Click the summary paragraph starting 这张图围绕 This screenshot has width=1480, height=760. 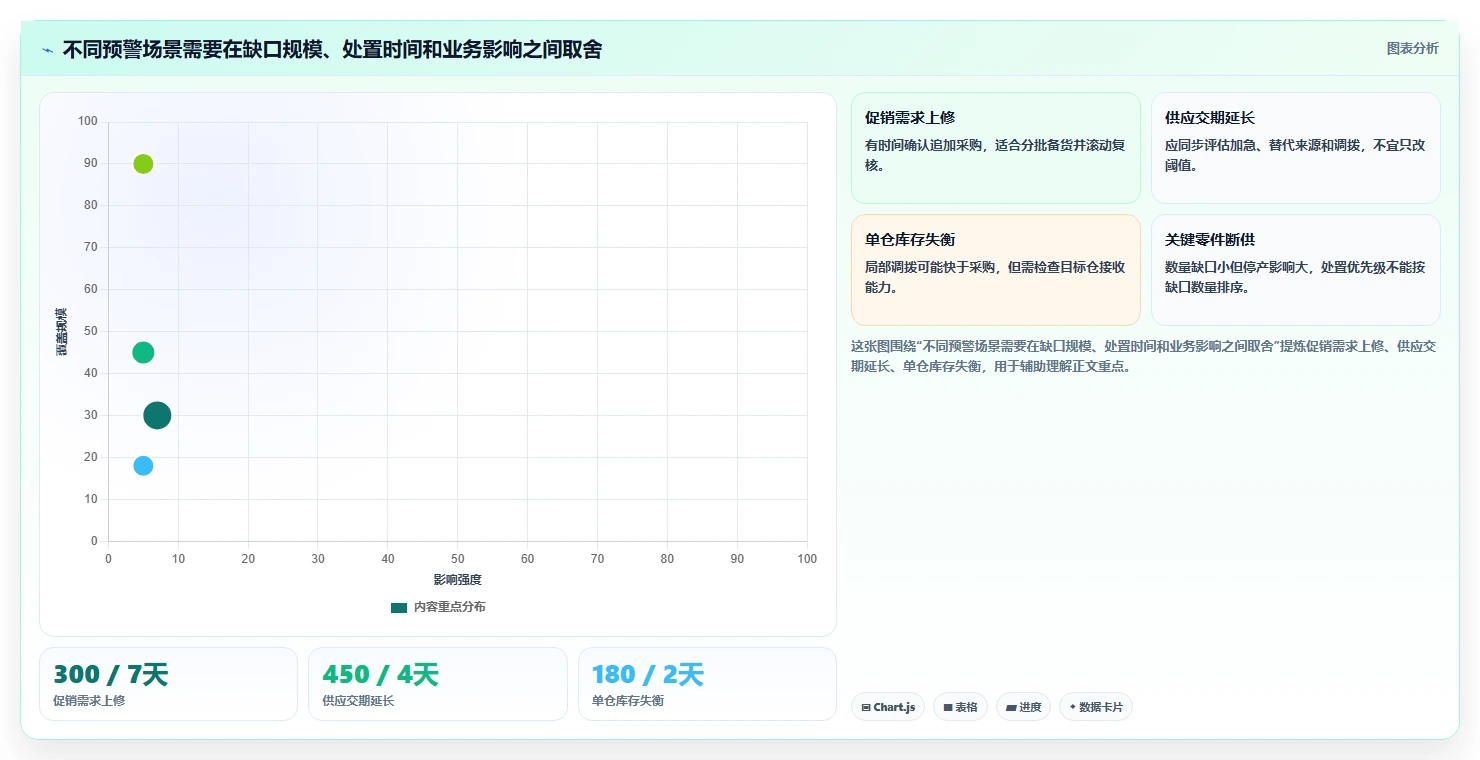[1144, 356]
